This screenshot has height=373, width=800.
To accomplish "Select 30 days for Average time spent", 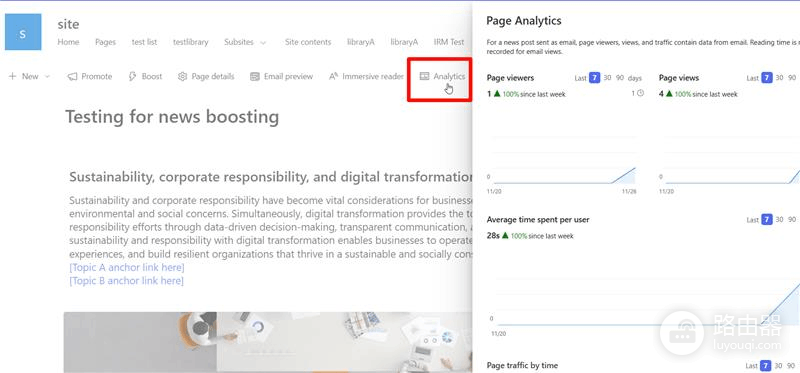I will coord(779,220).
